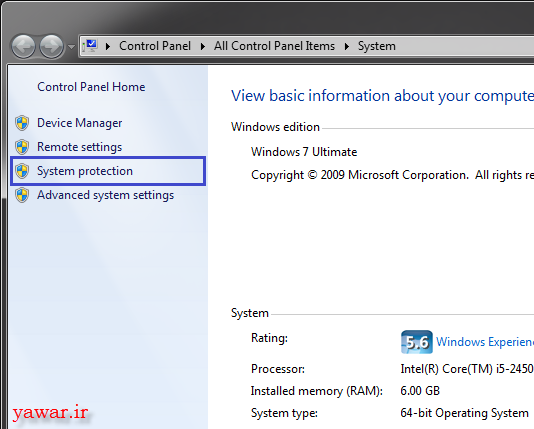The width and height of the screenshot is (534, 429).
Task: Open Device Manager link
Action: (80, 123)
